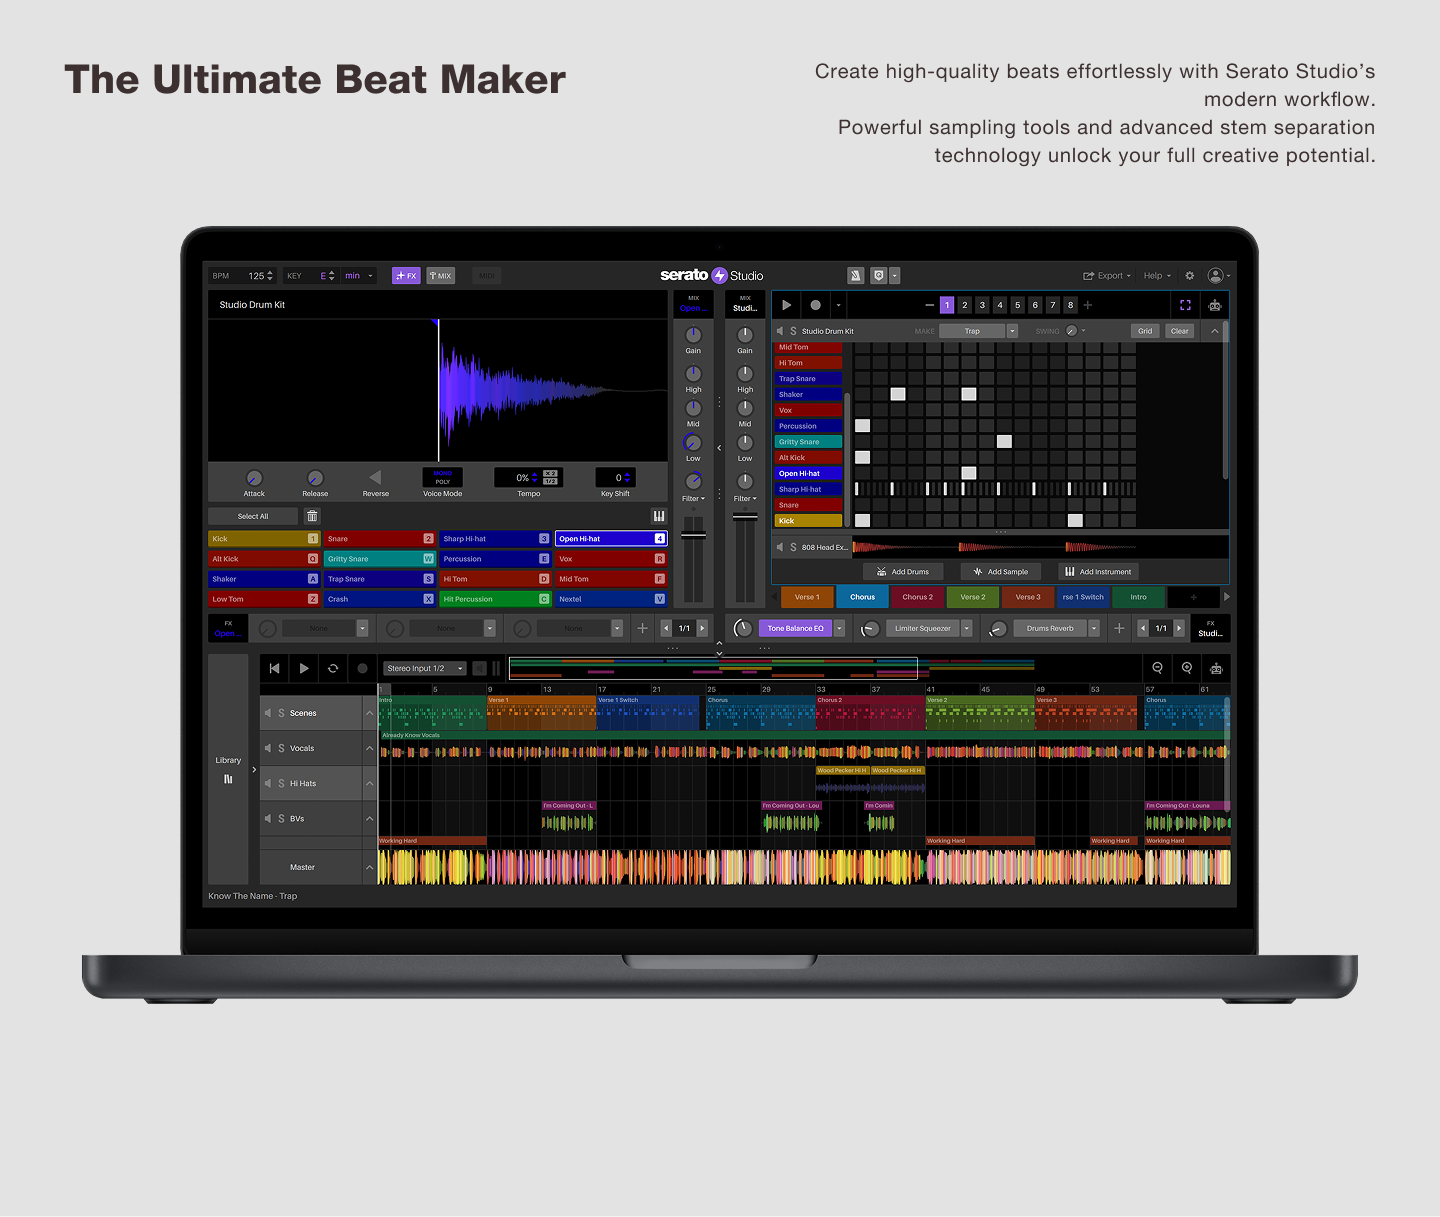Screen dimensions: 1440x1217
Task: Click the trash icon beside Select All
Action: tap(312, 516)
